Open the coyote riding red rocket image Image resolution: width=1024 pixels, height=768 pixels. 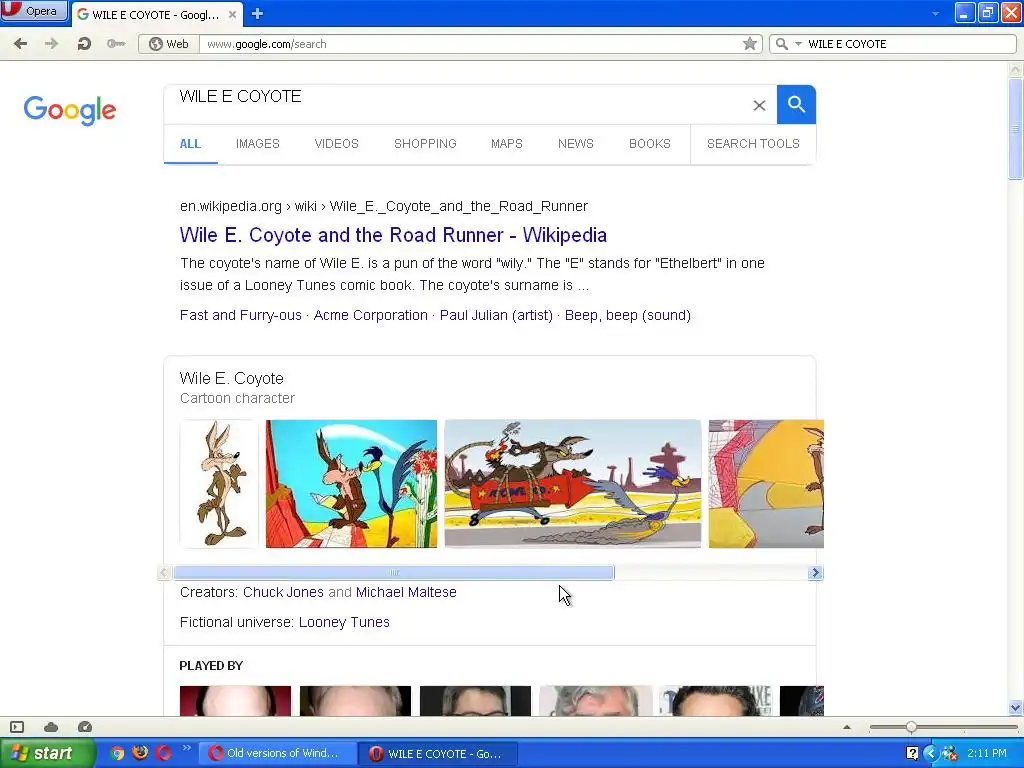(573, 484)
